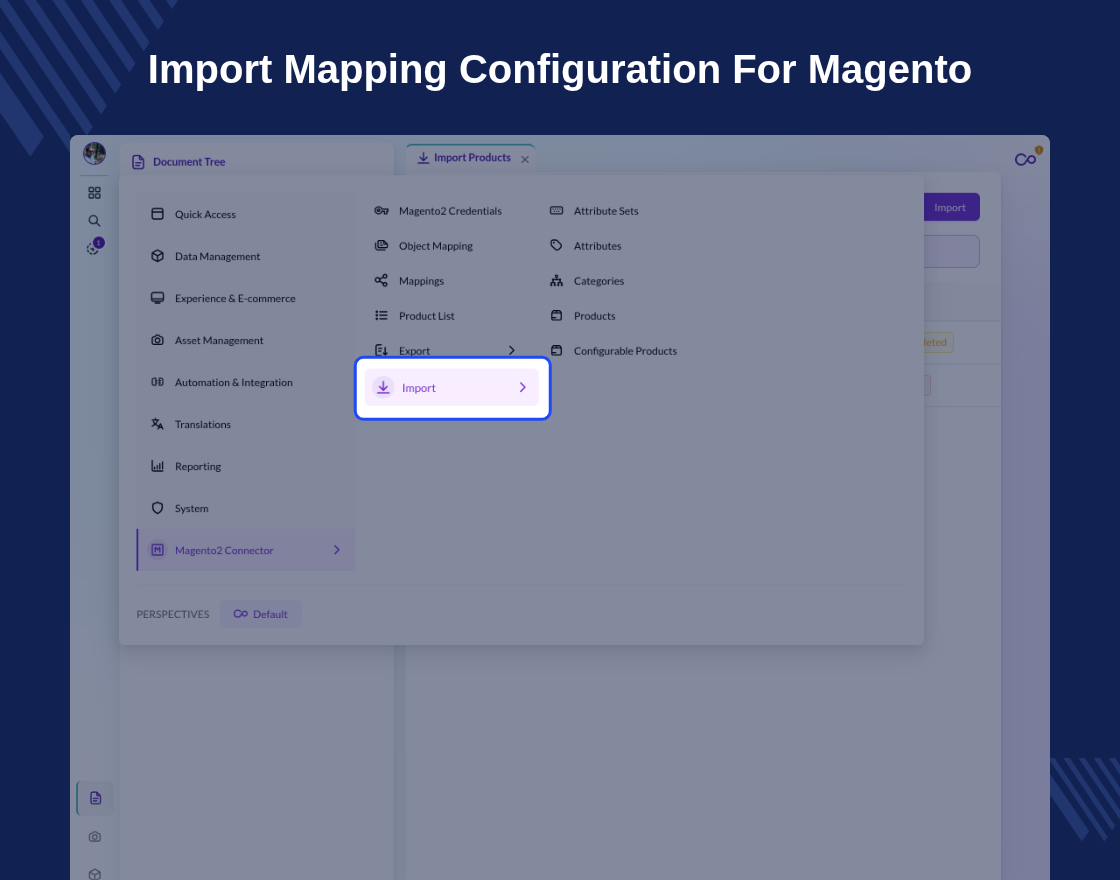
Task: Click the infinity logo at top right
Action: tap(1026, 159)
